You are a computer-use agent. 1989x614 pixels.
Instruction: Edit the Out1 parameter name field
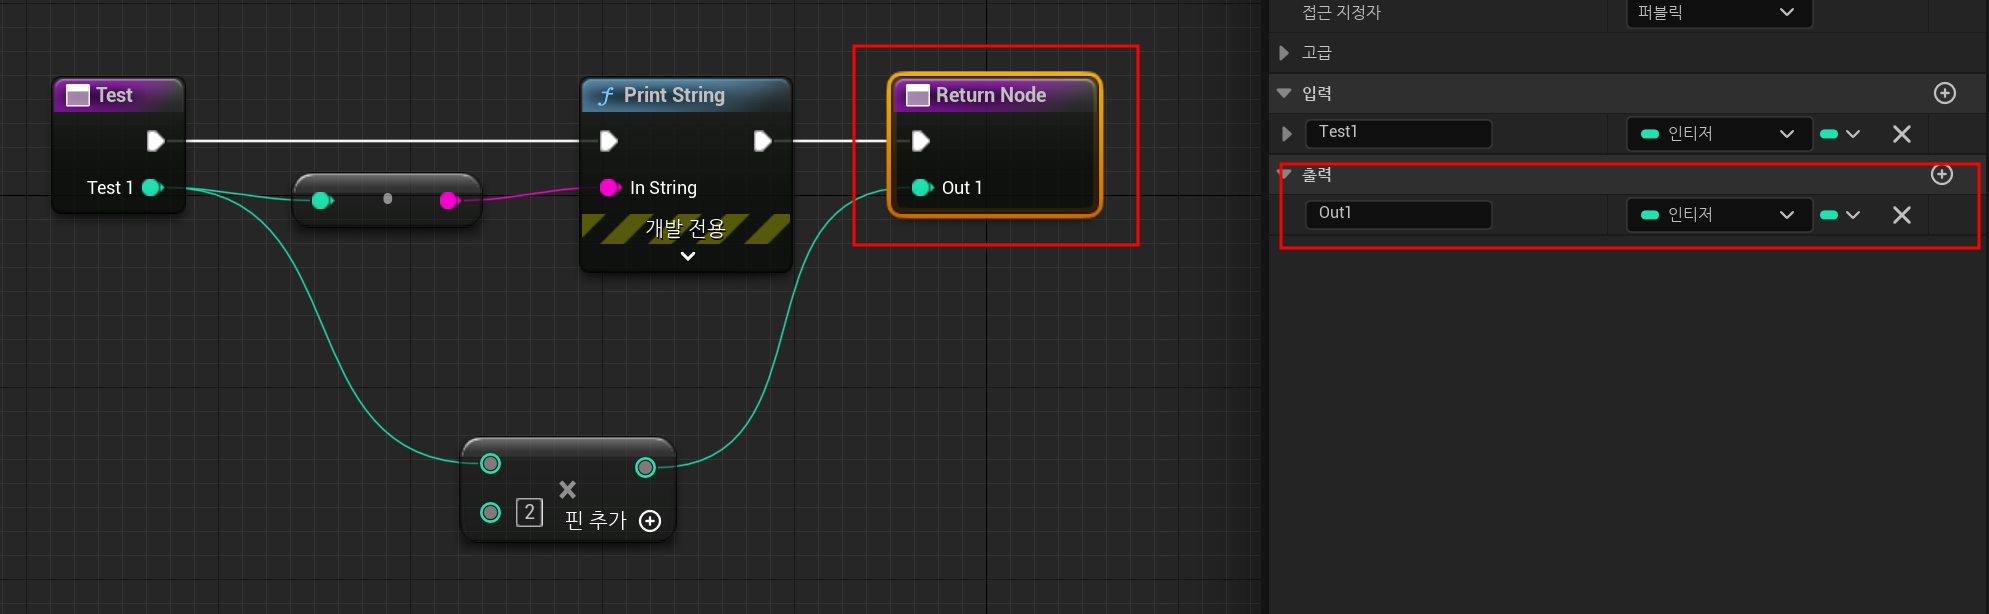(x=1398, y=214)
